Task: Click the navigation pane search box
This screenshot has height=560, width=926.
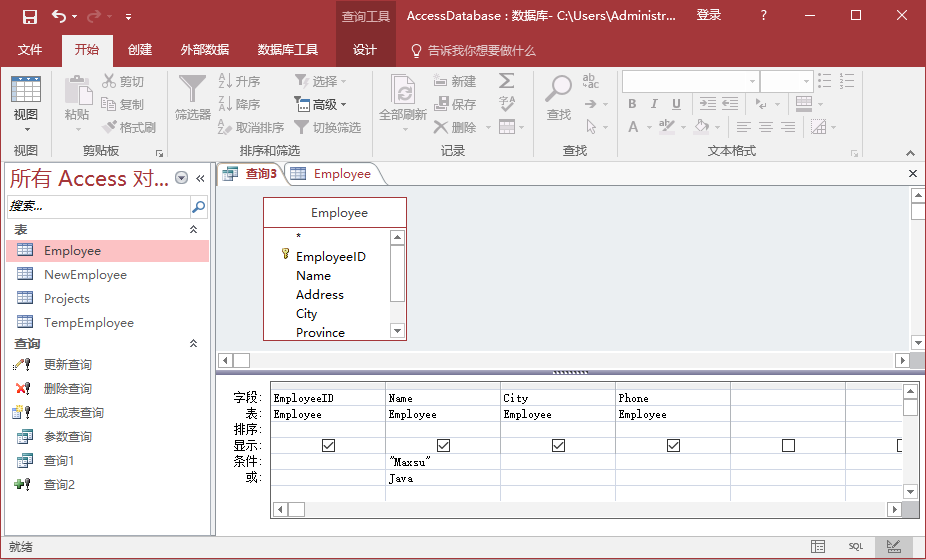Action: [x=98, y=206]
